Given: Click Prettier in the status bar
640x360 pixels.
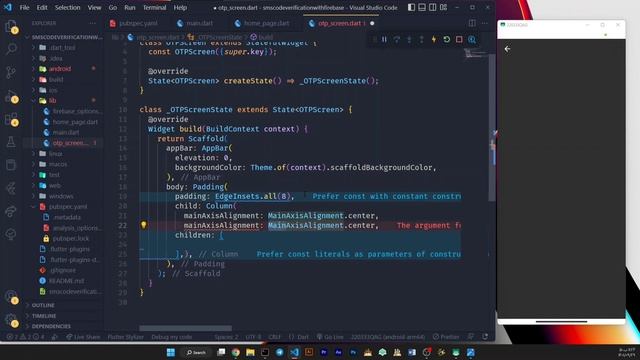Looking at the screenshot, I should click(446, 337).
